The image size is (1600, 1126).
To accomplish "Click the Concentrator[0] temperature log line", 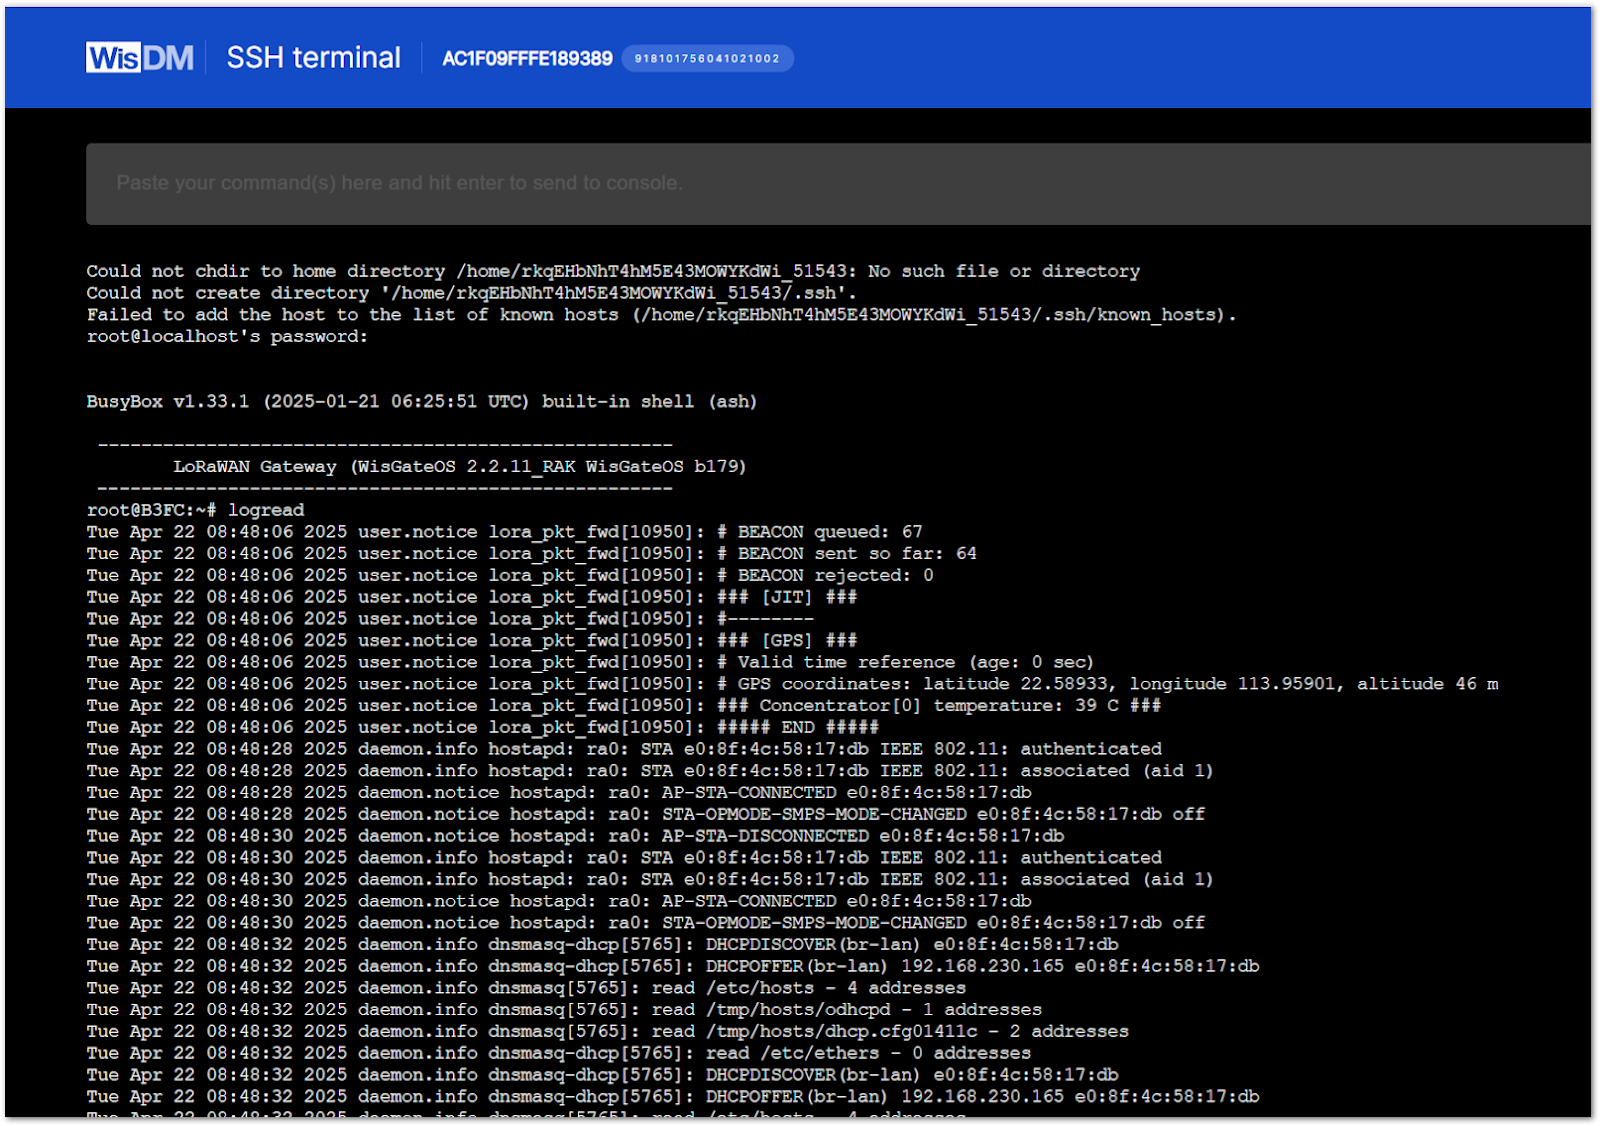I will (x=623, y=706).
